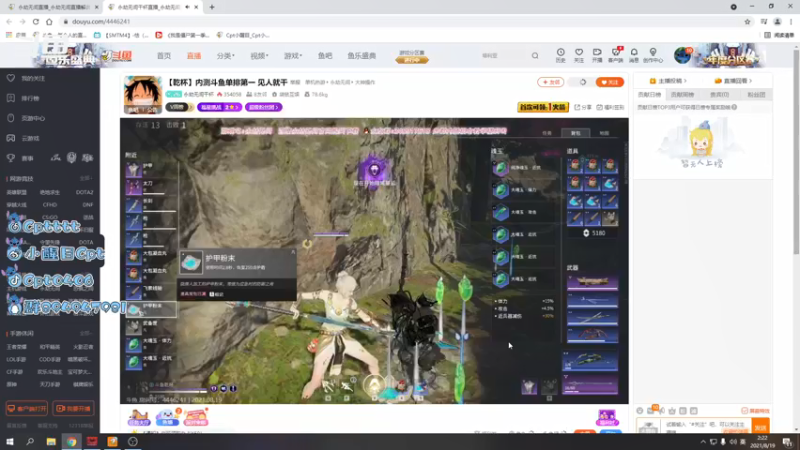800x450 pixels.
Task: Click the 任务大厅 icon below the video
Action: [138, 417]
